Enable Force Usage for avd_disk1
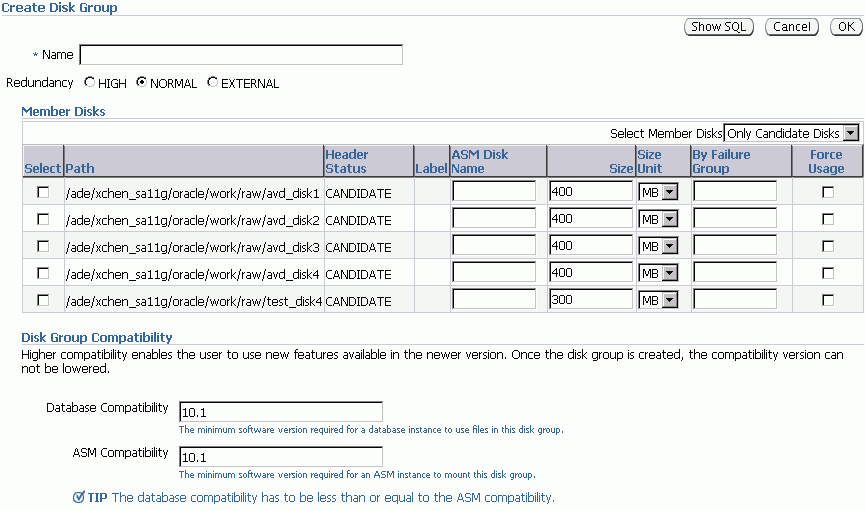The width and height of the screenshot is (865, 511). 827,192
